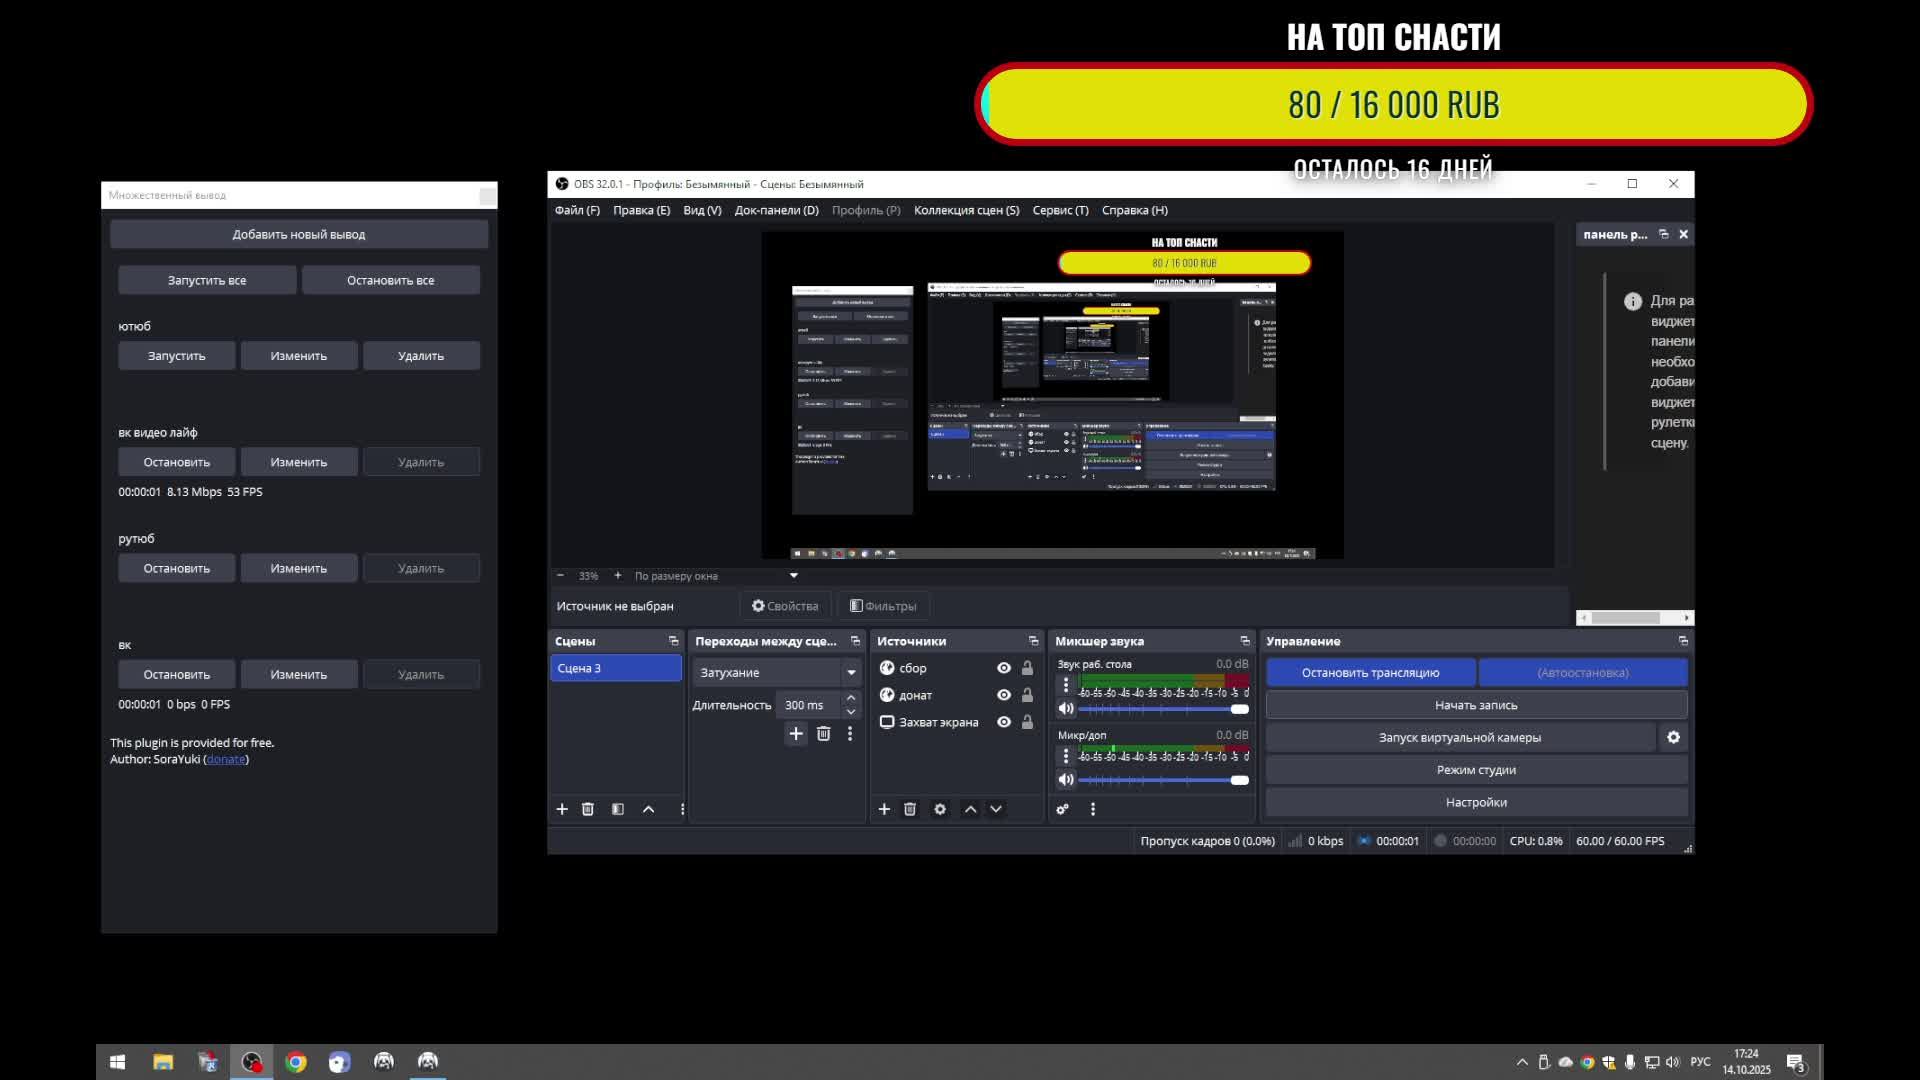Add a new scene with plus icon

562,809
